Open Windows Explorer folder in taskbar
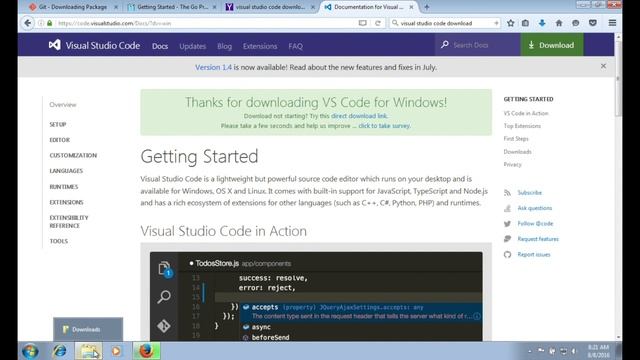Screen dimensions: 640x360 pyautogui.click(x=89, y=351)
